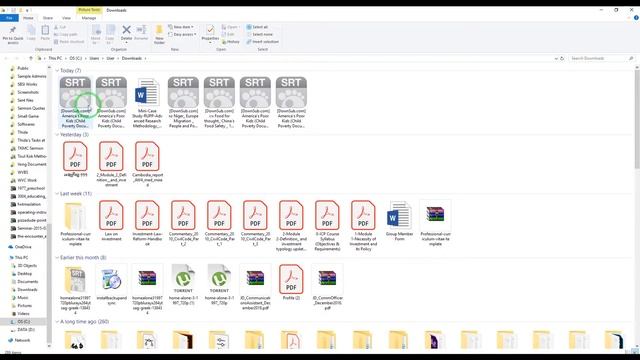The height and width of the screenshot is (360, 640).
Task: Collapse the Yesterday (3) group
Action: point(57,135)
